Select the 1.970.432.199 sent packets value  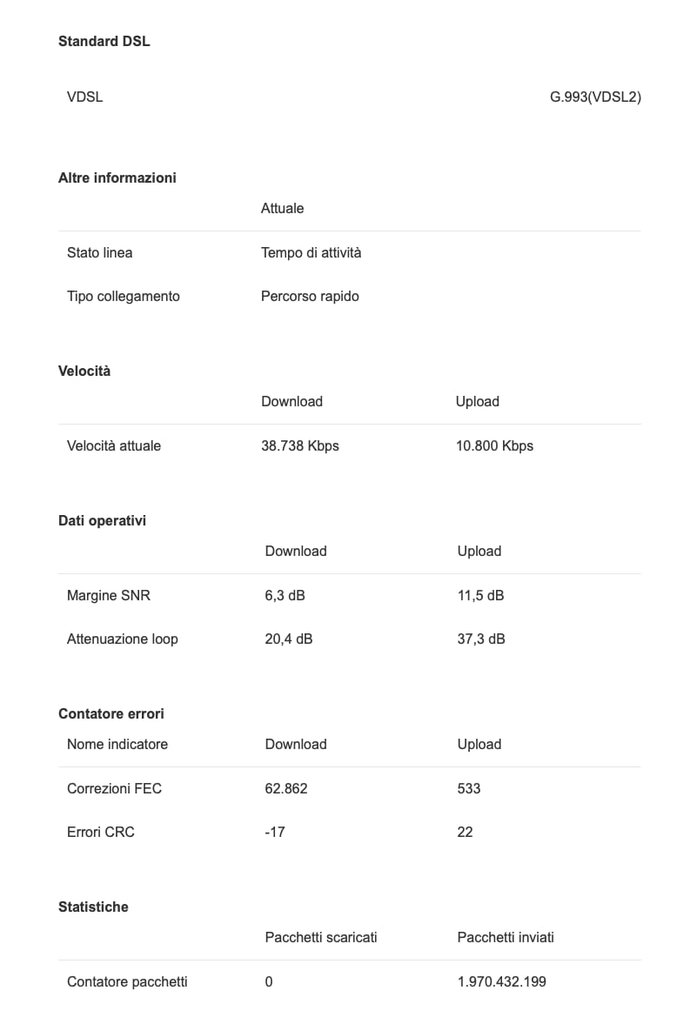click(502, 982)
